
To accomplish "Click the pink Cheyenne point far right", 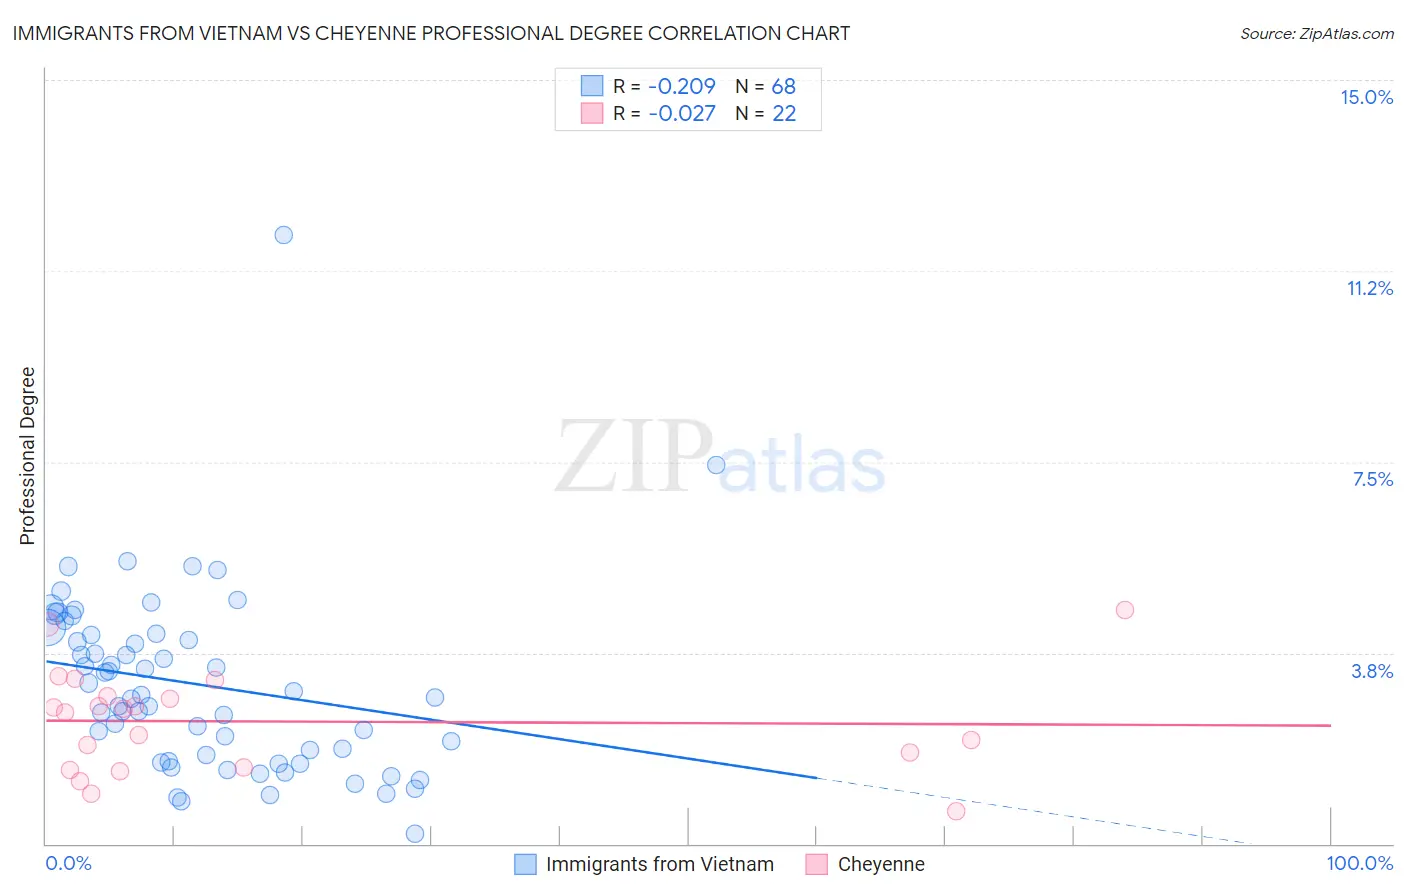I will (x=1125, y=610).
